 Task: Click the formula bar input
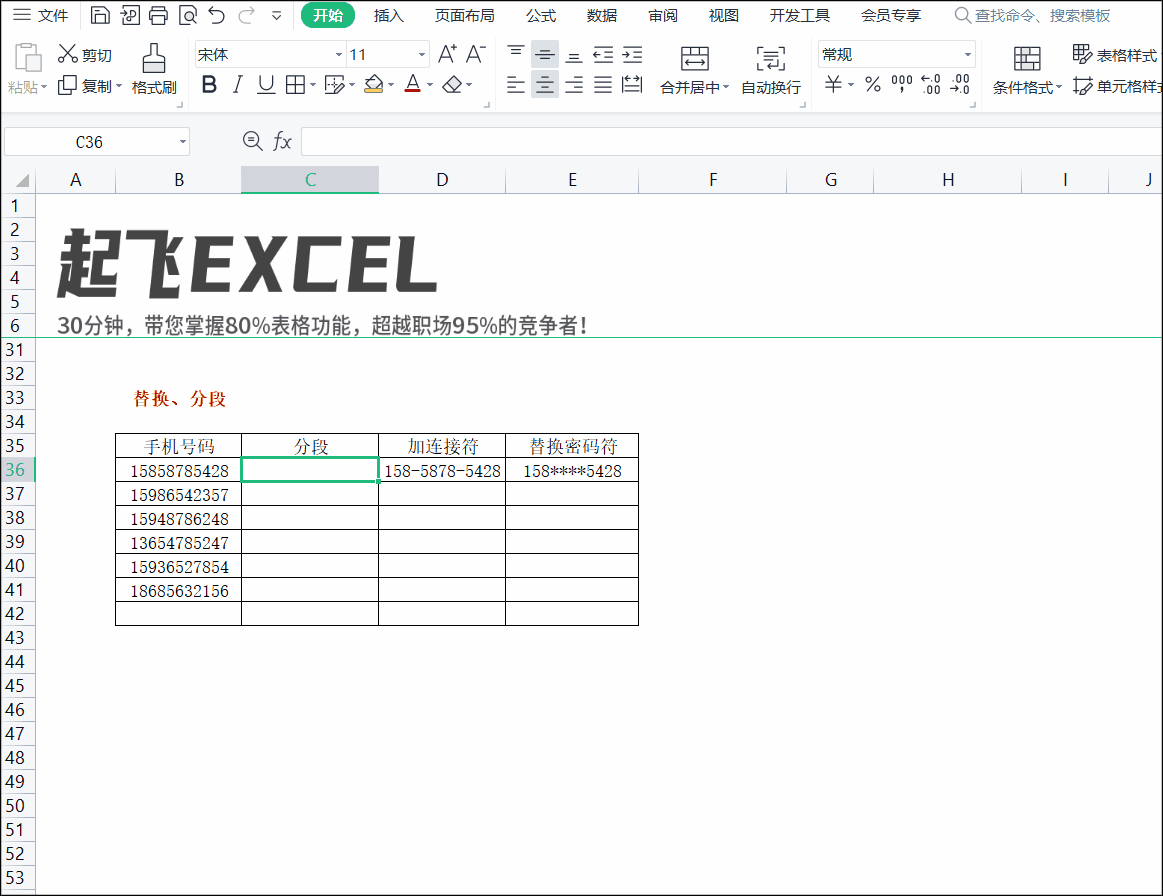click(x=731, y=142)
